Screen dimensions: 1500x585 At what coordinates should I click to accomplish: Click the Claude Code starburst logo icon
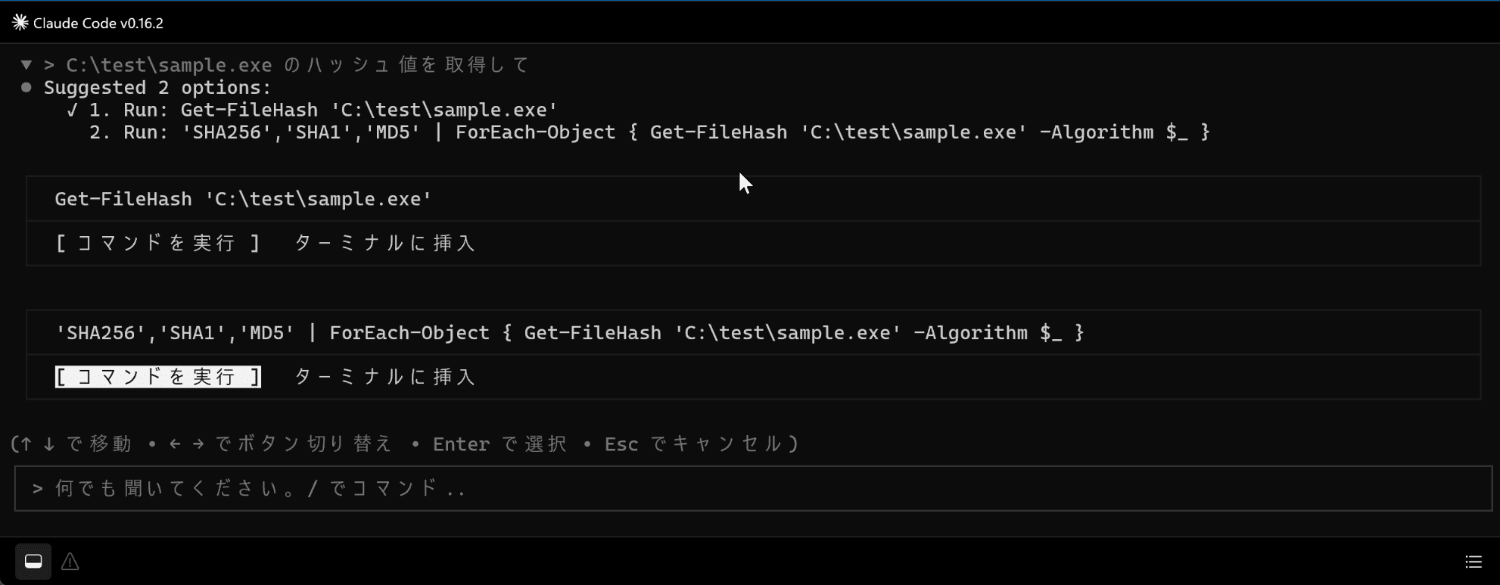20,23
